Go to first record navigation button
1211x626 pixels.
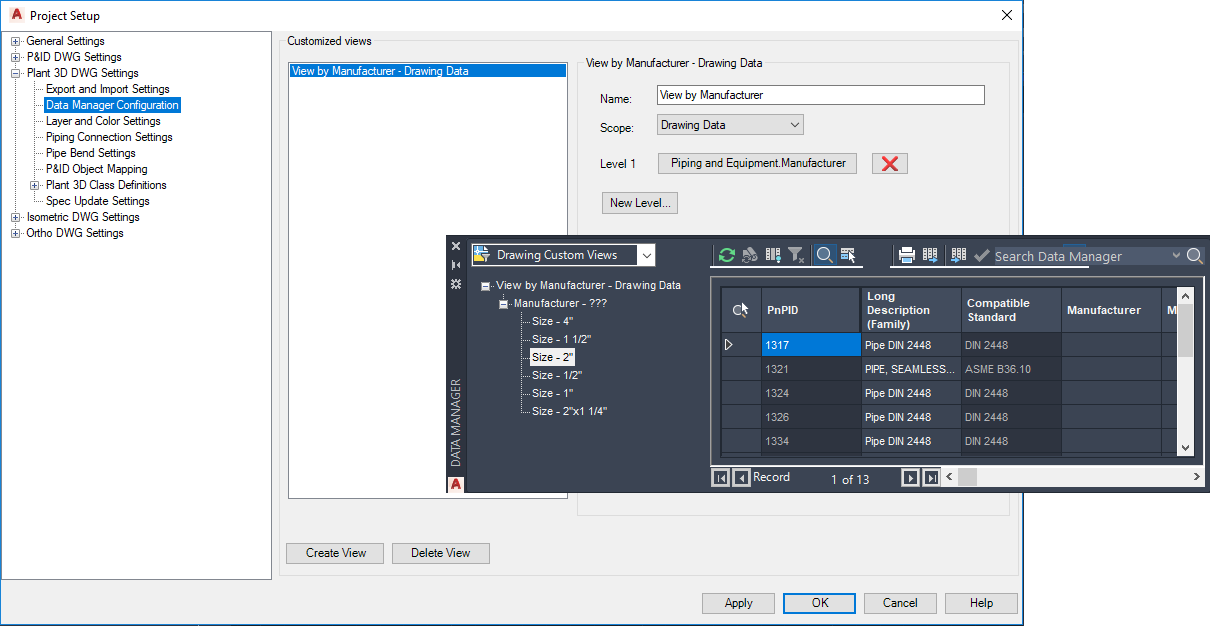click(x=720, y=478)
